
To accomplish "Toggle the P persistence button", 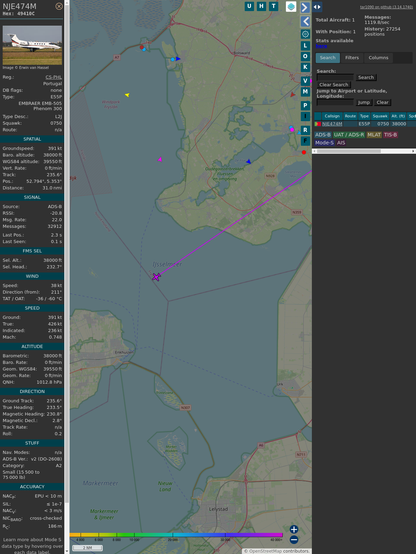I will (x=305, y=105).
